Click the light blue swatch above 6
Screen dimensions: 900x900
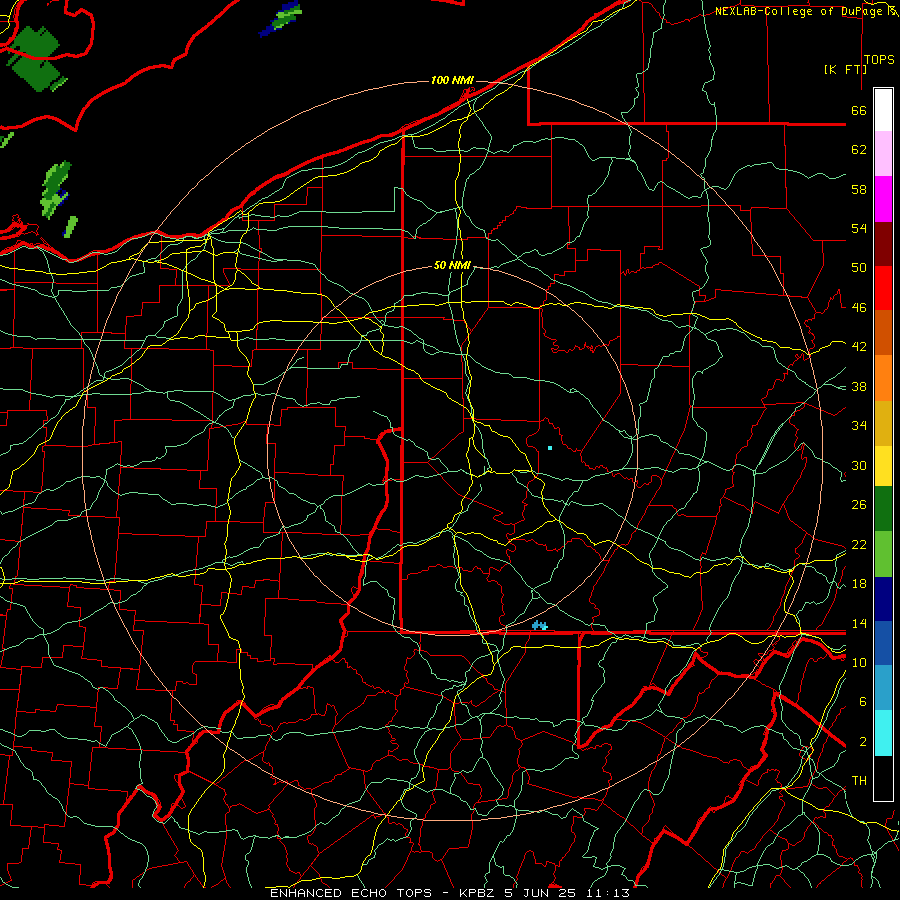coord(883,688)
